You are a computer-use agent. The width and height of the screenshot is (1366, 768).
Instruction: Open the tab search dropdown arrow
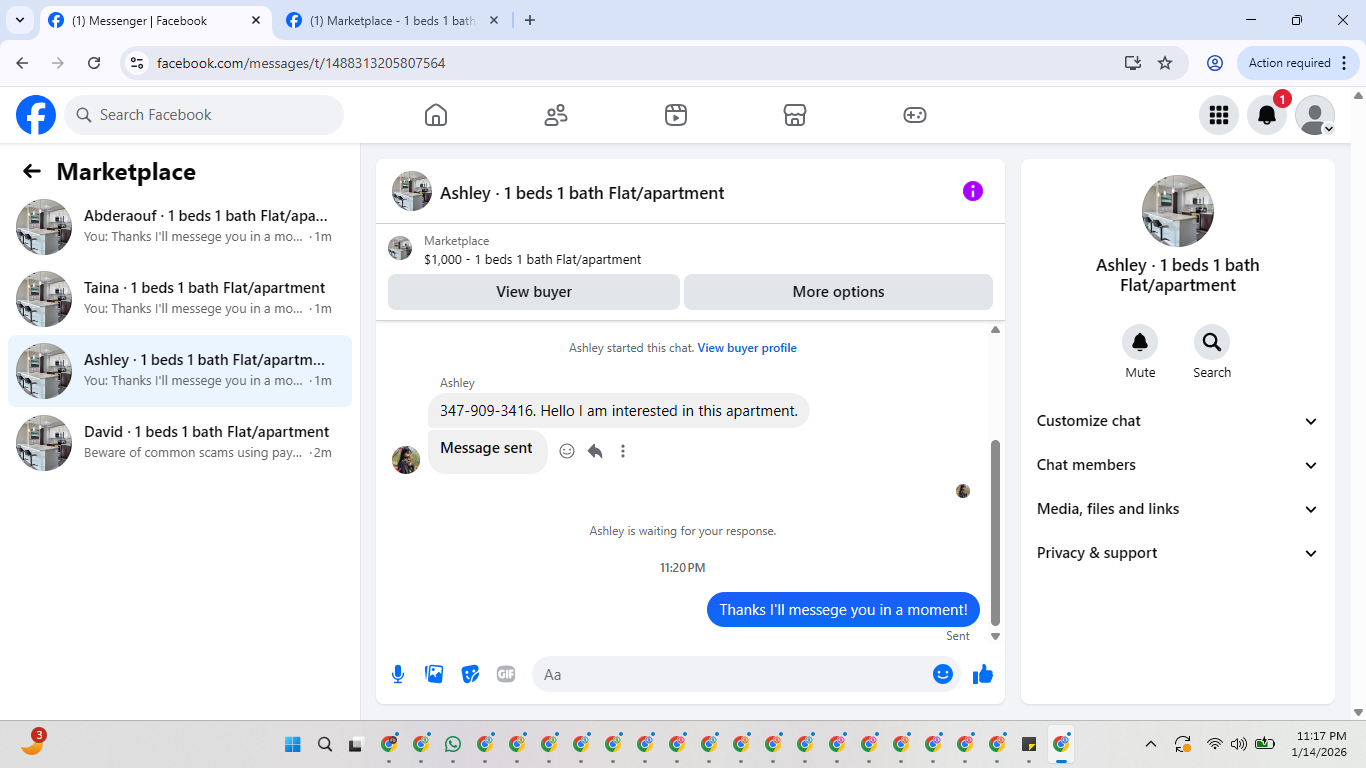tap(19, 20)
